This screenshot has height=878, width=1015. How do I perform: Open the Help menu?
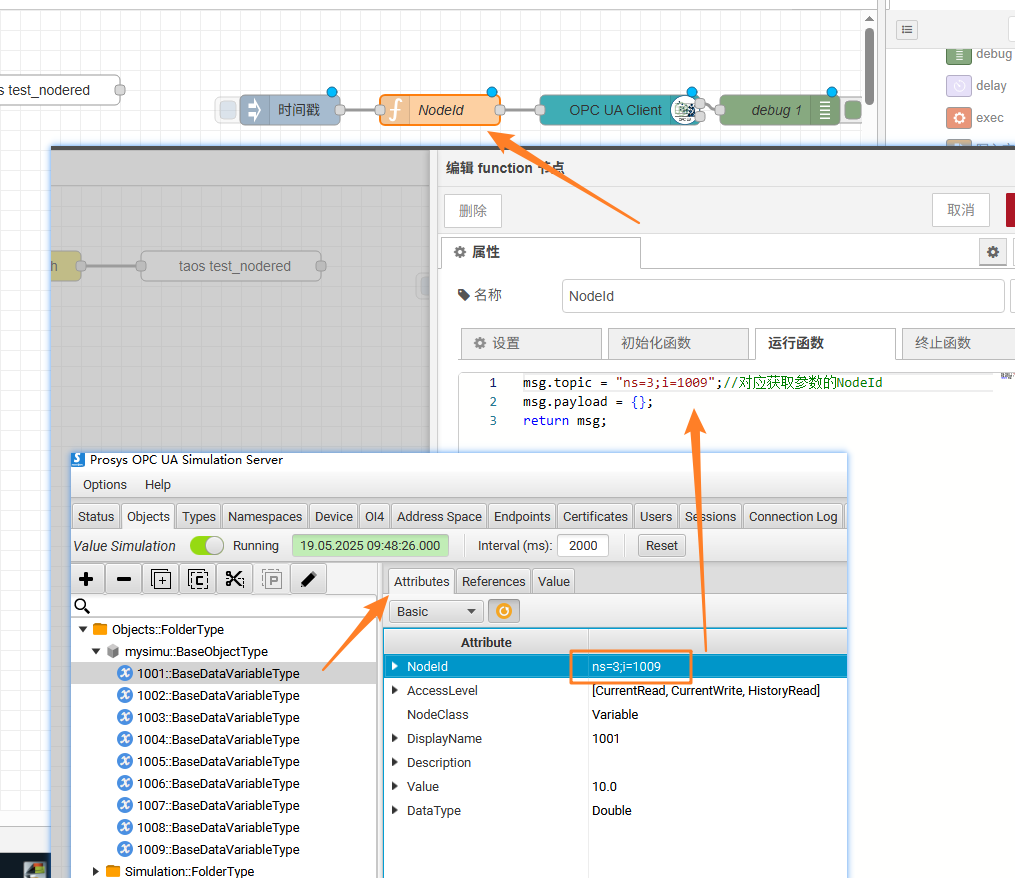[x=157, y=484]
